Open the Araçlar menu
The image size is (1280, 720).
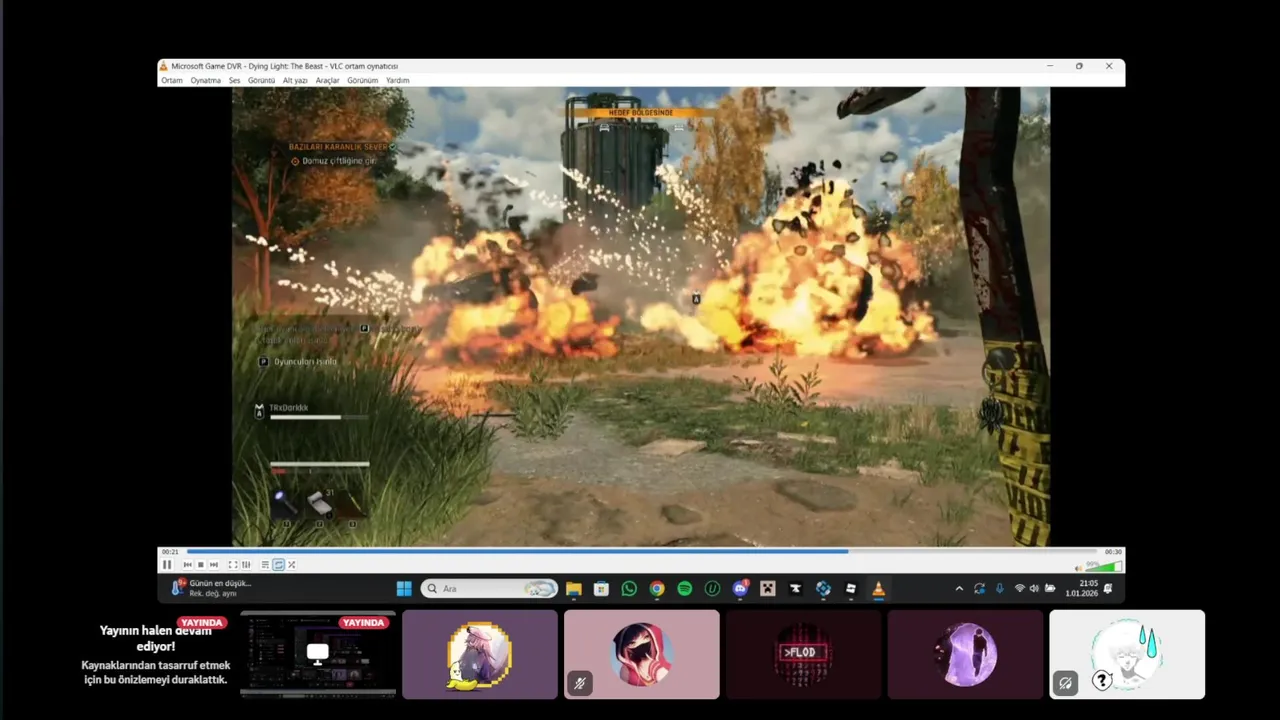coord(328,80)
